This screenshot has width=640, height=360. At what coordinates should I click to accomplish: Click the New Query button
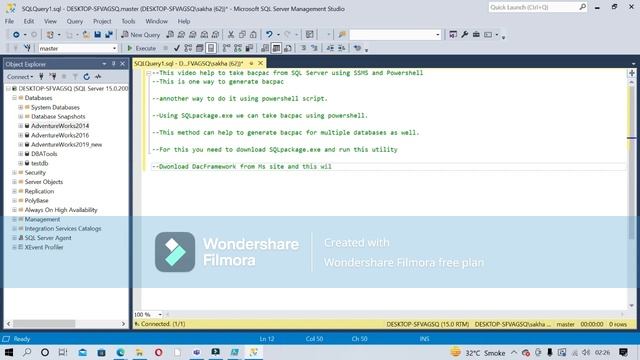tap(140, 35)
